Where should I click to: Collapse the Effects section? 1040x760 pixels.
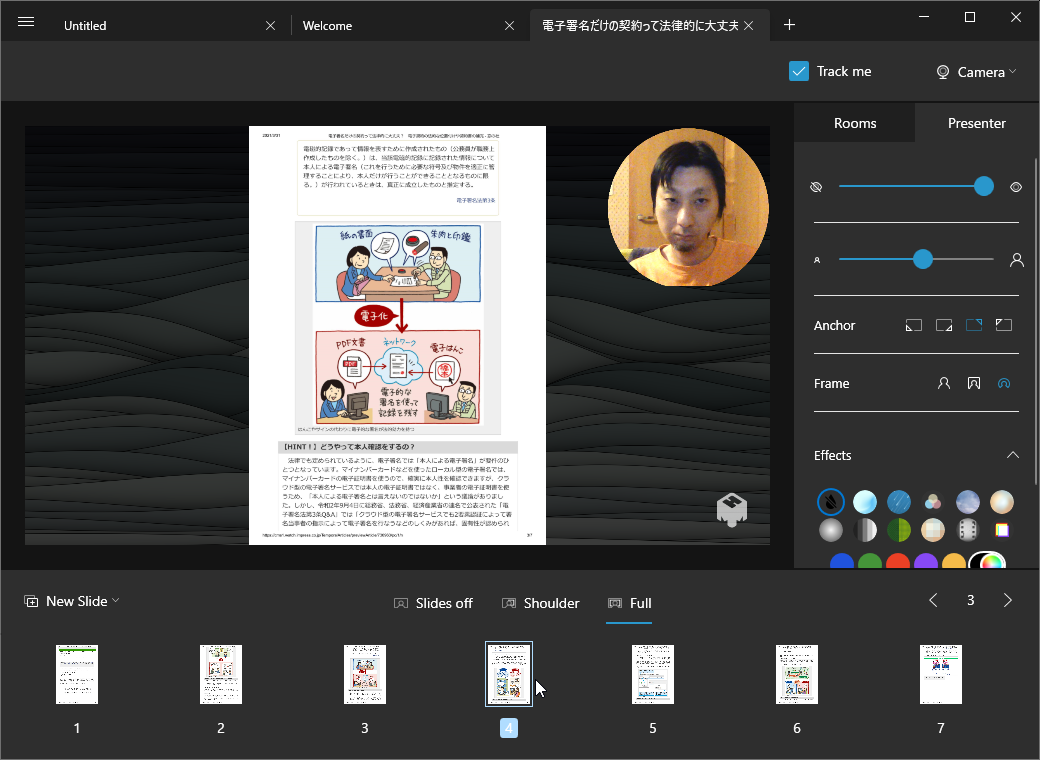[x=1013, y=455]
